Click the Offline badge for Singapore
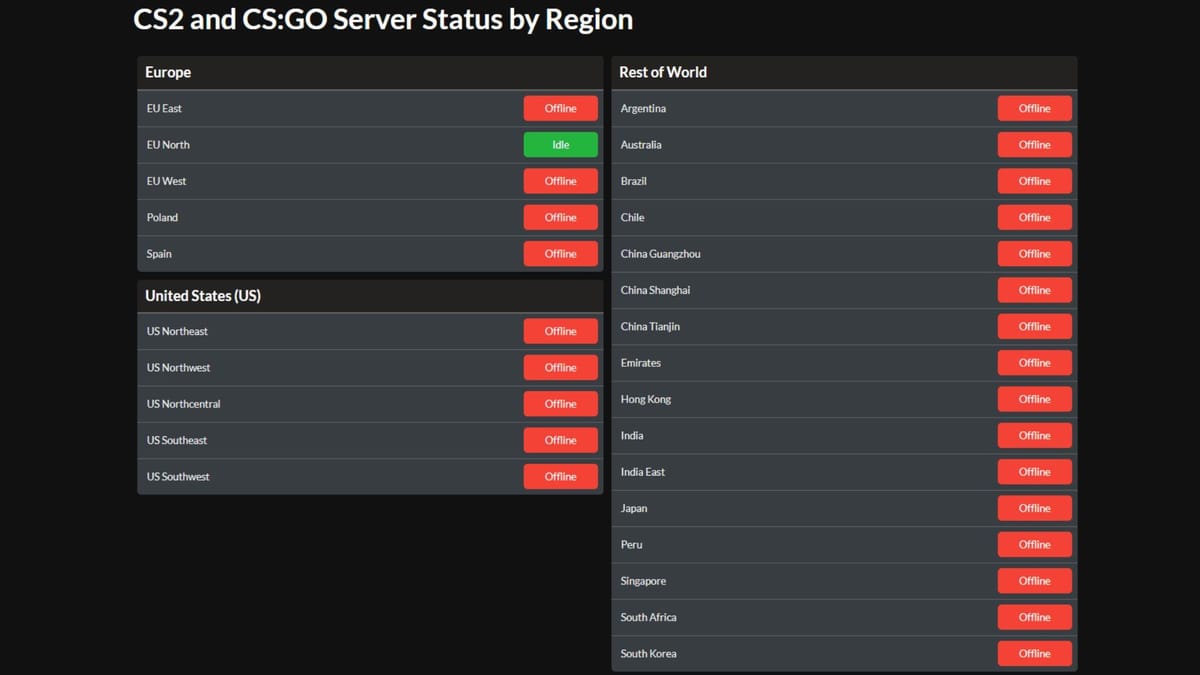 (x=1035, y=581)
